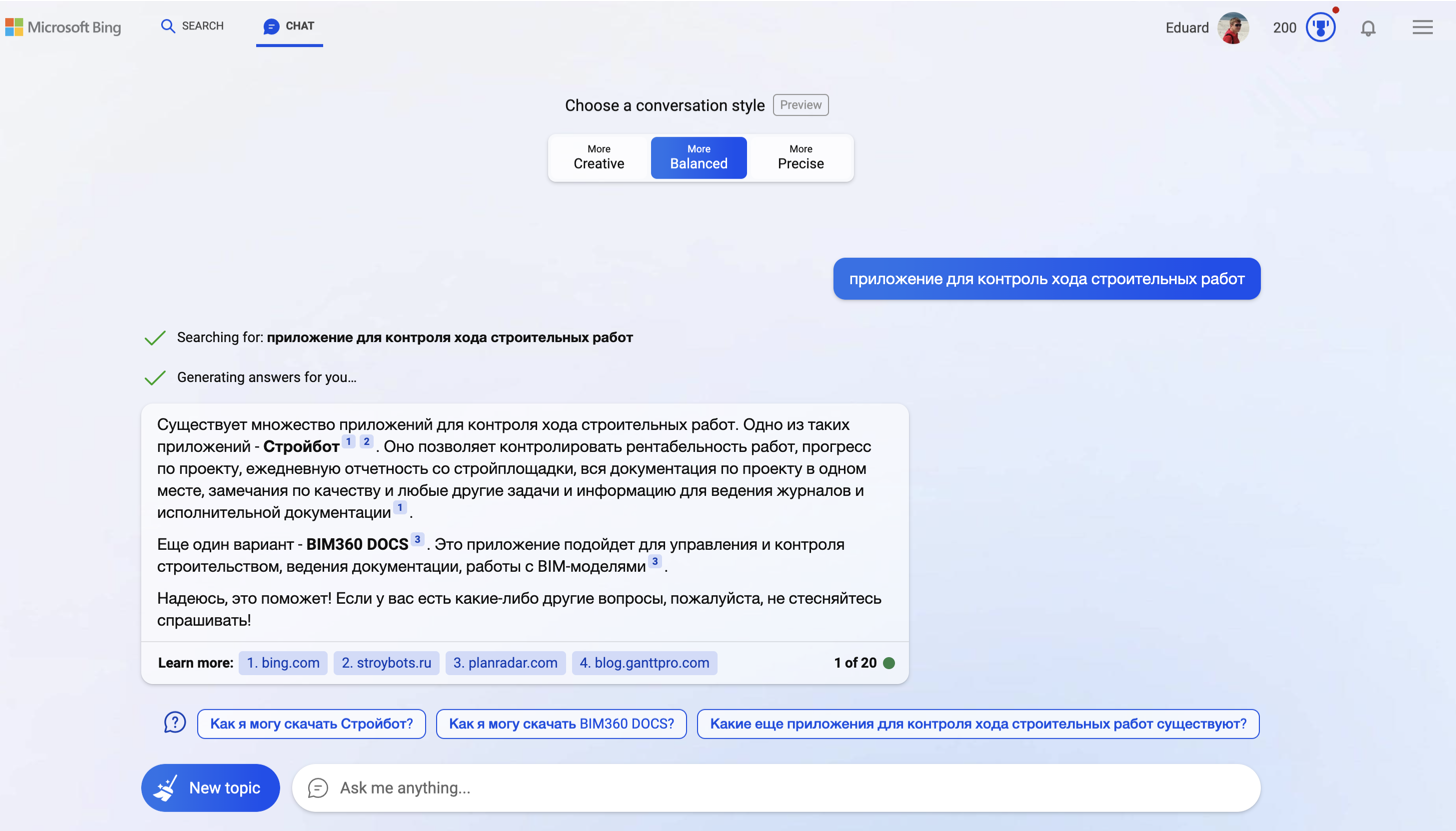Click the Microsoft Bing logo

point(63,27)
